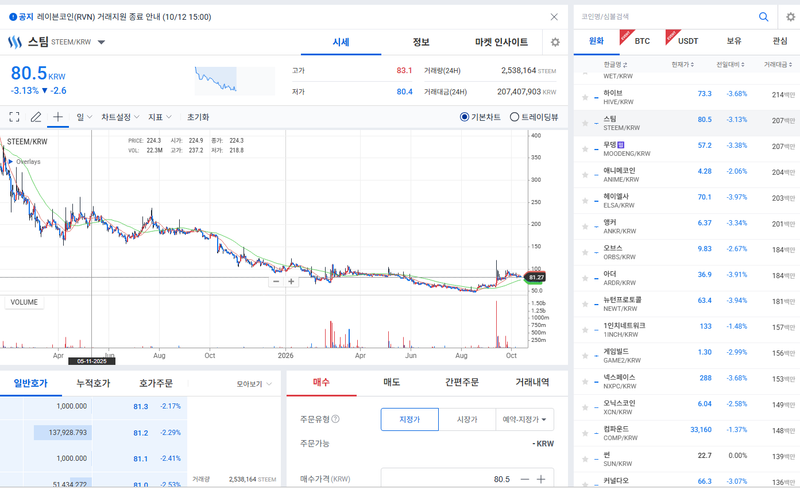The height and width of the screenshot is (488, 800).
Task: Switch to 정보 tab
Action: [421, 42]
